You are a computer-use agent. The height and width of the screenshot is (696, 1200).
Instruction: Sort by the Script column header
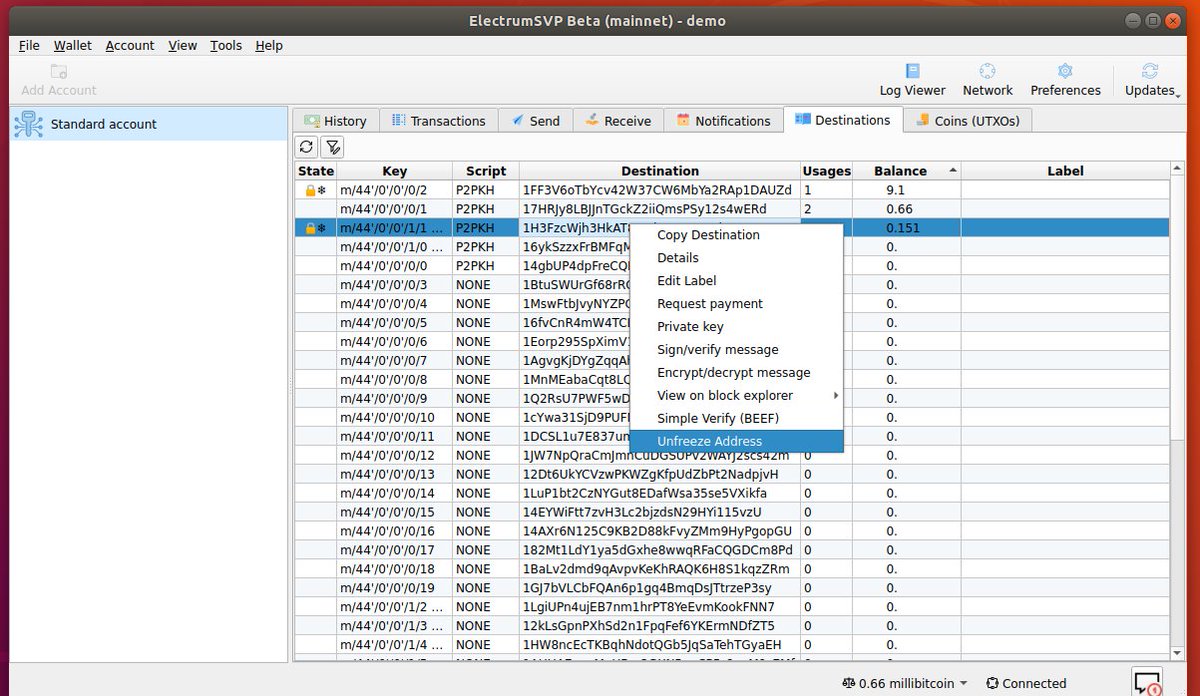(486, 171)
